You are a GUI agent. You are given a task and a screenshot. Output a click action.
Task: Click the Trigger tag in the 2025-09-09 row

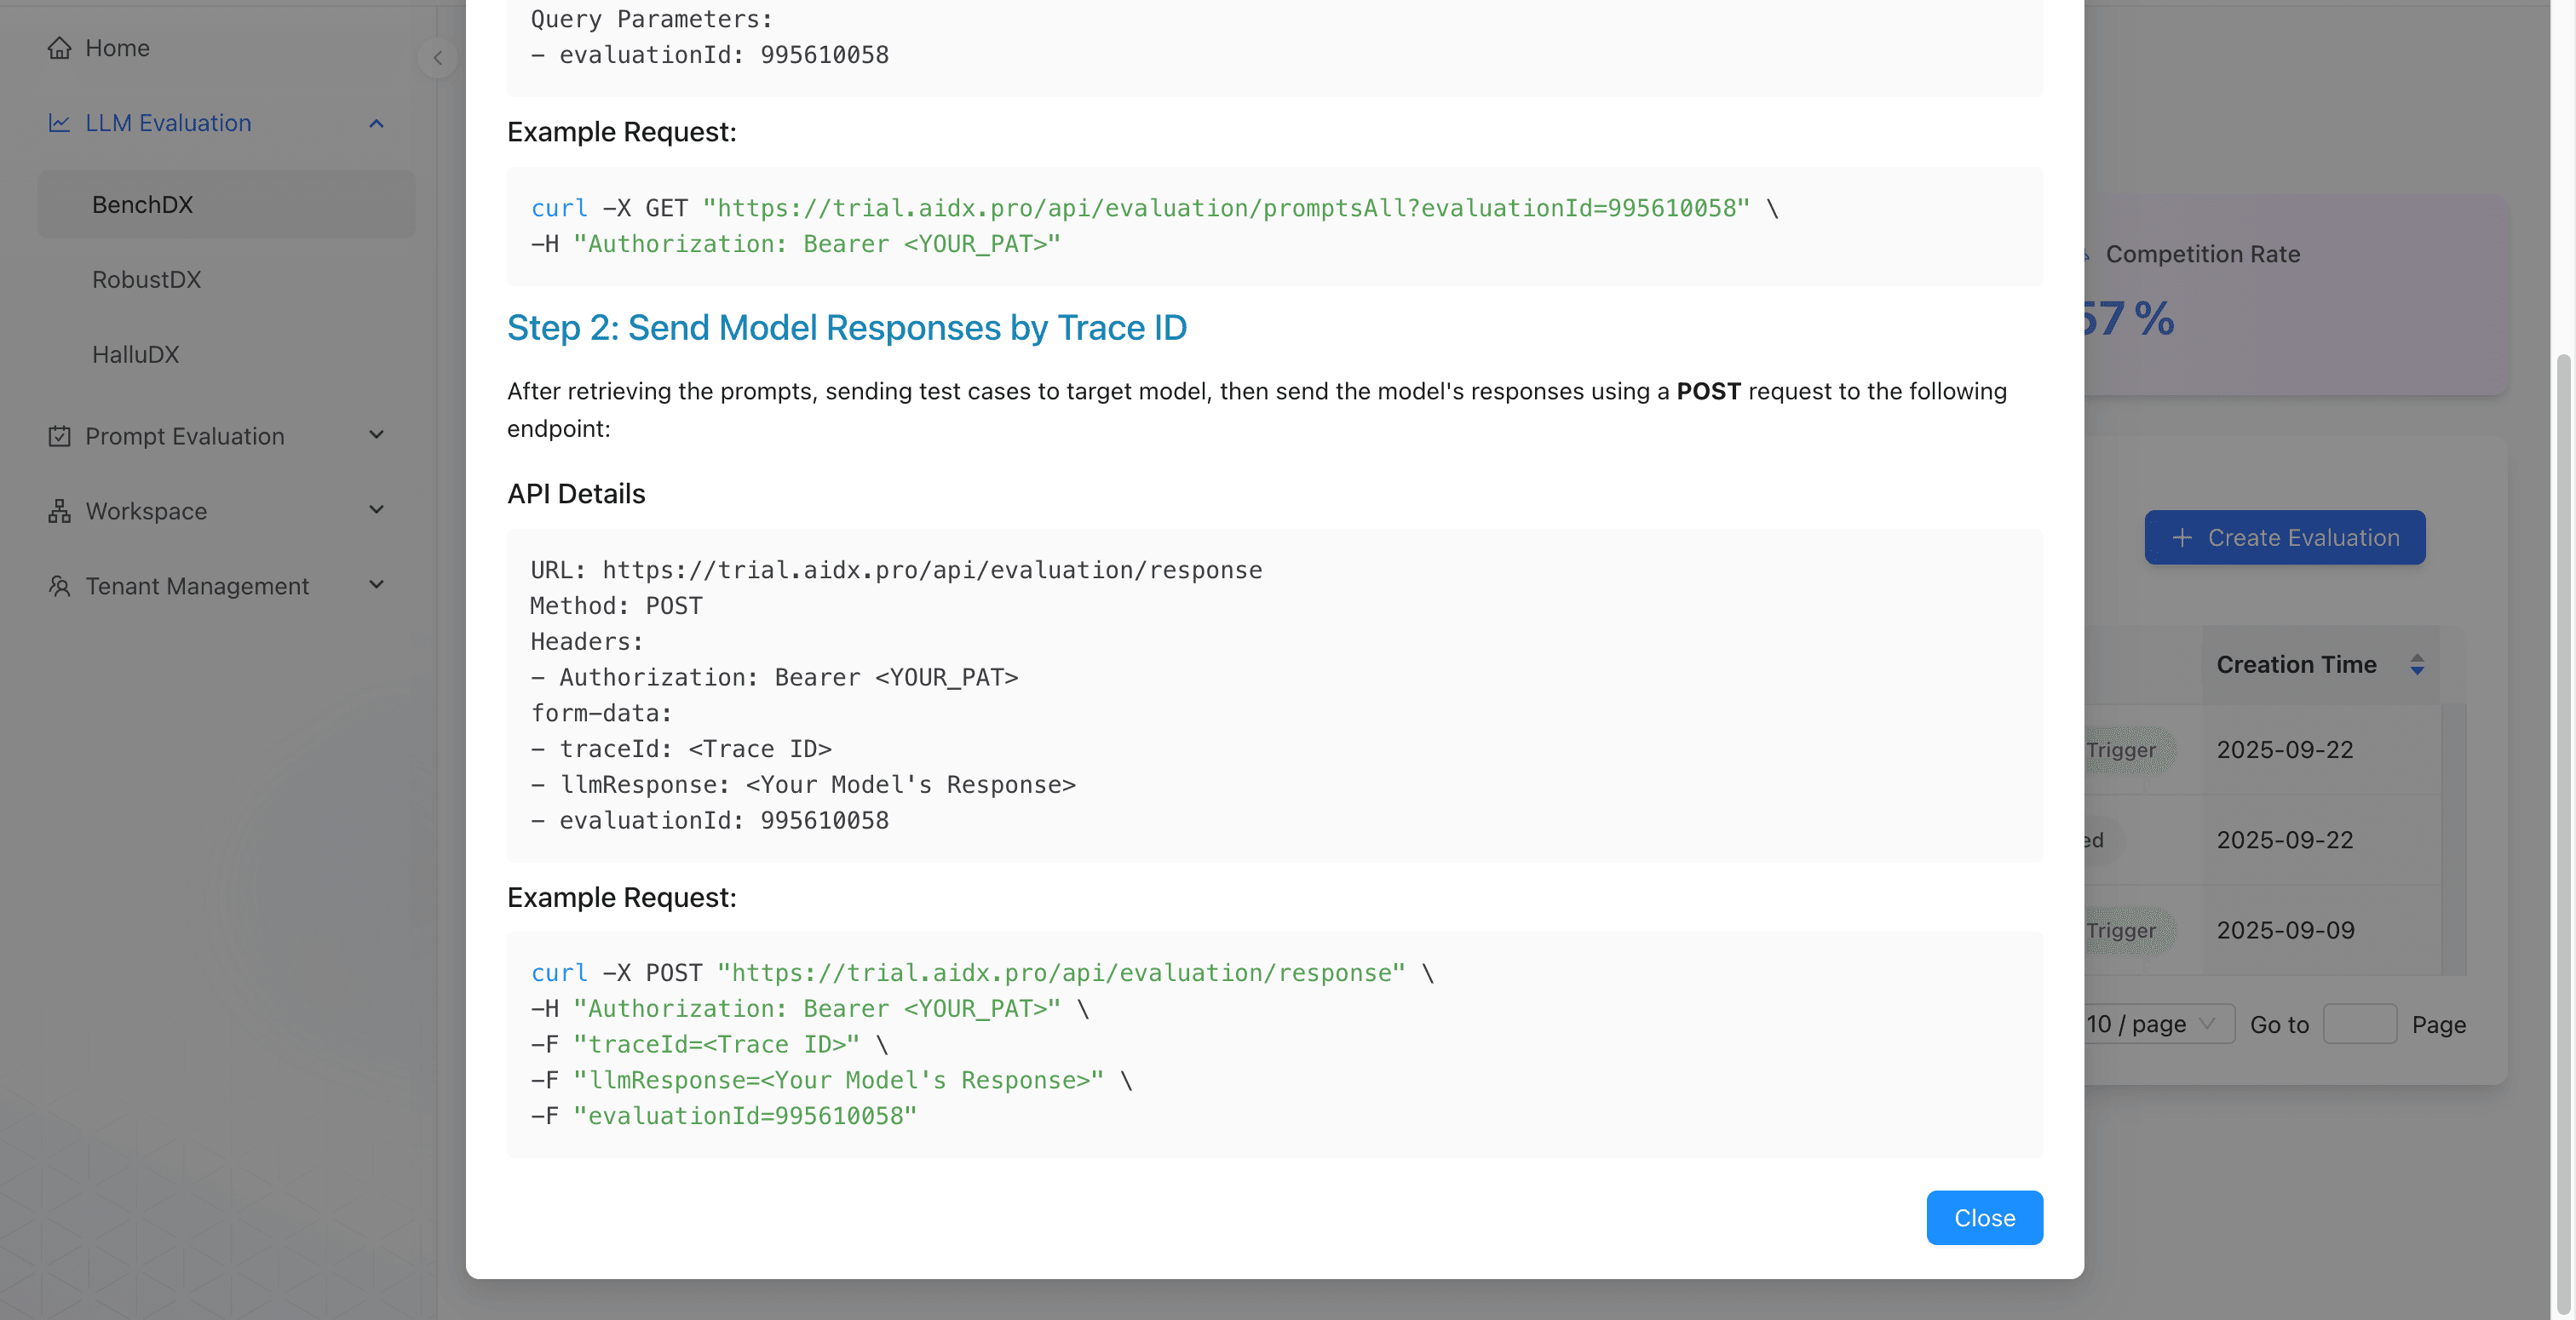[2128, 930]
